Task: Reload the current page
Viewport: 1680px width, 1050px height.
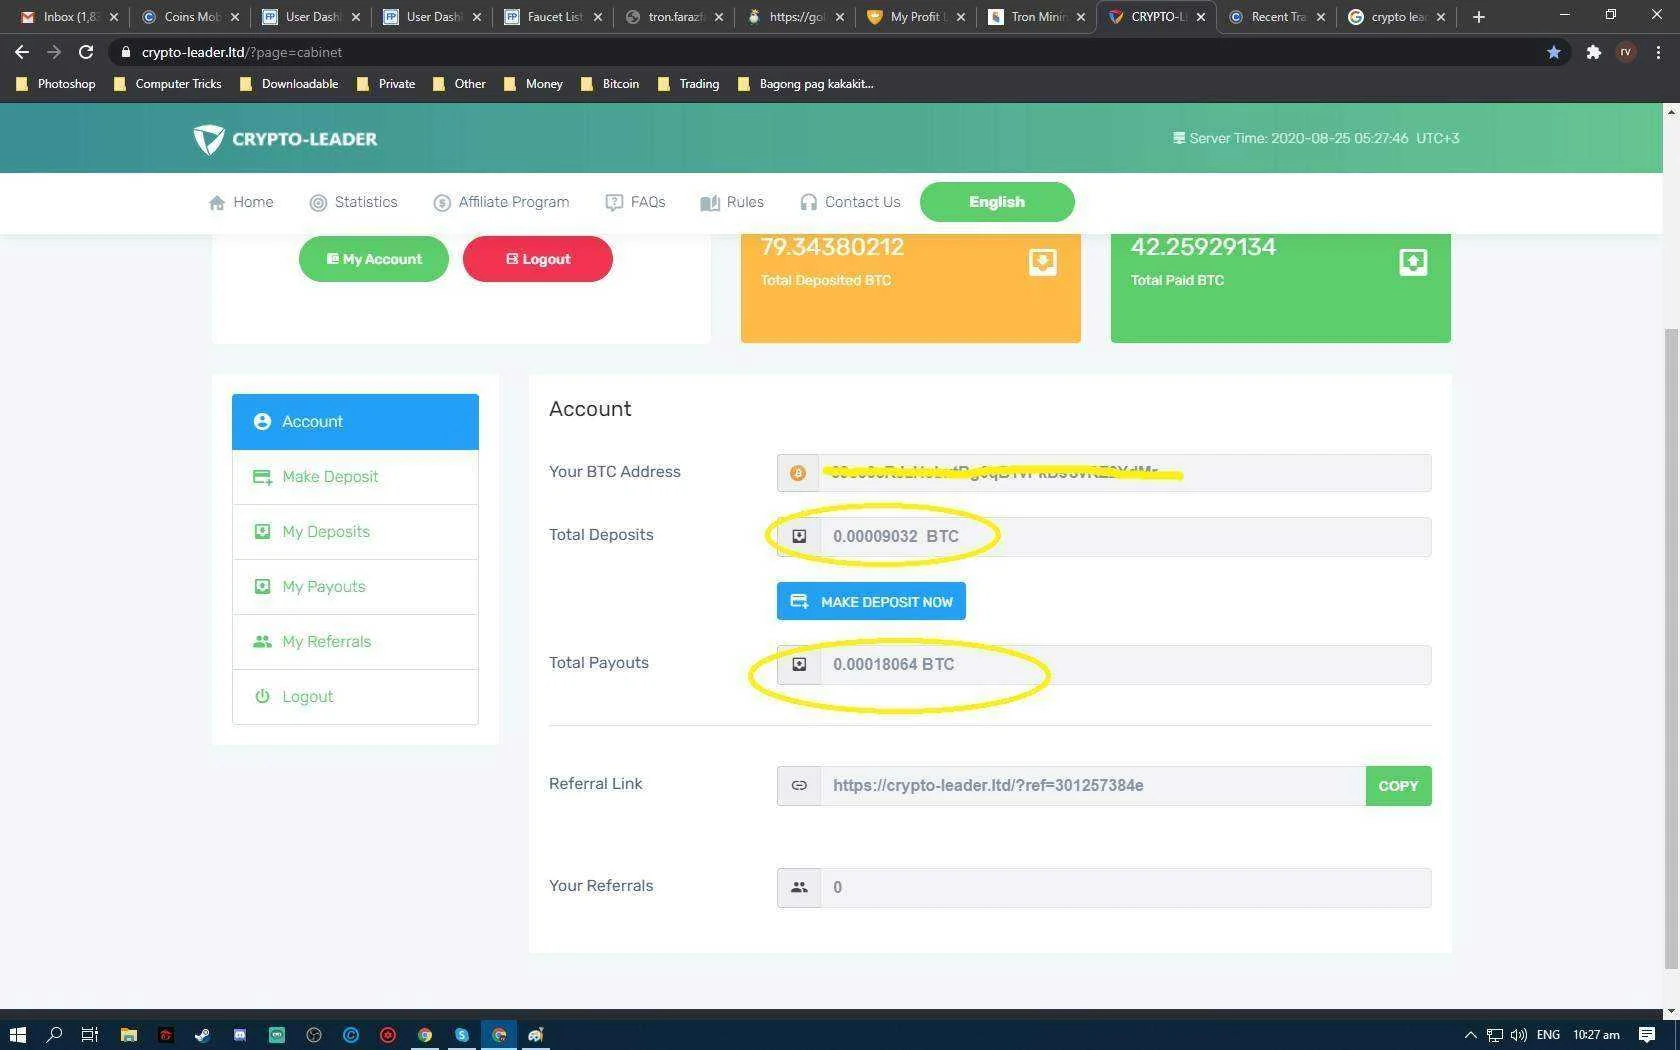Action: click(86, 52)
